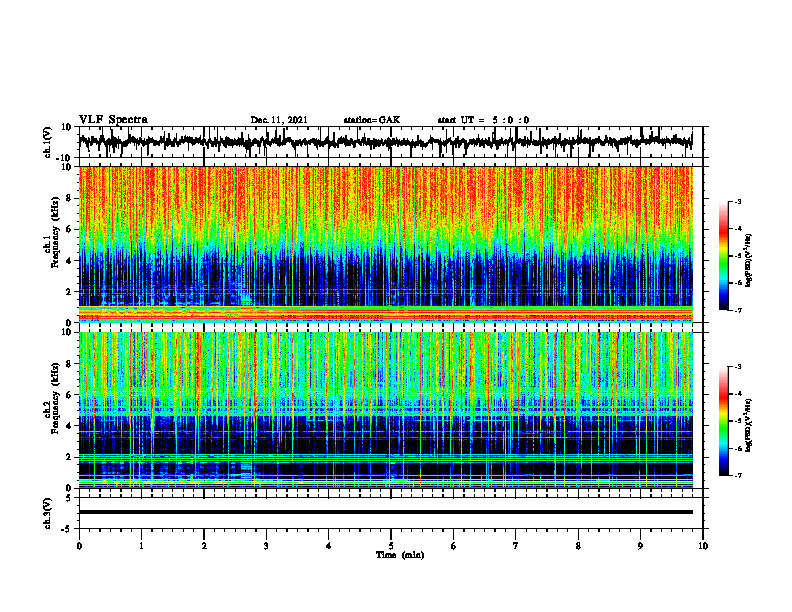Select the "start UT = 5 : 0 : 0" text
Image resolution: width=792 pixels, height=612 pixels.
click(483, 120)
